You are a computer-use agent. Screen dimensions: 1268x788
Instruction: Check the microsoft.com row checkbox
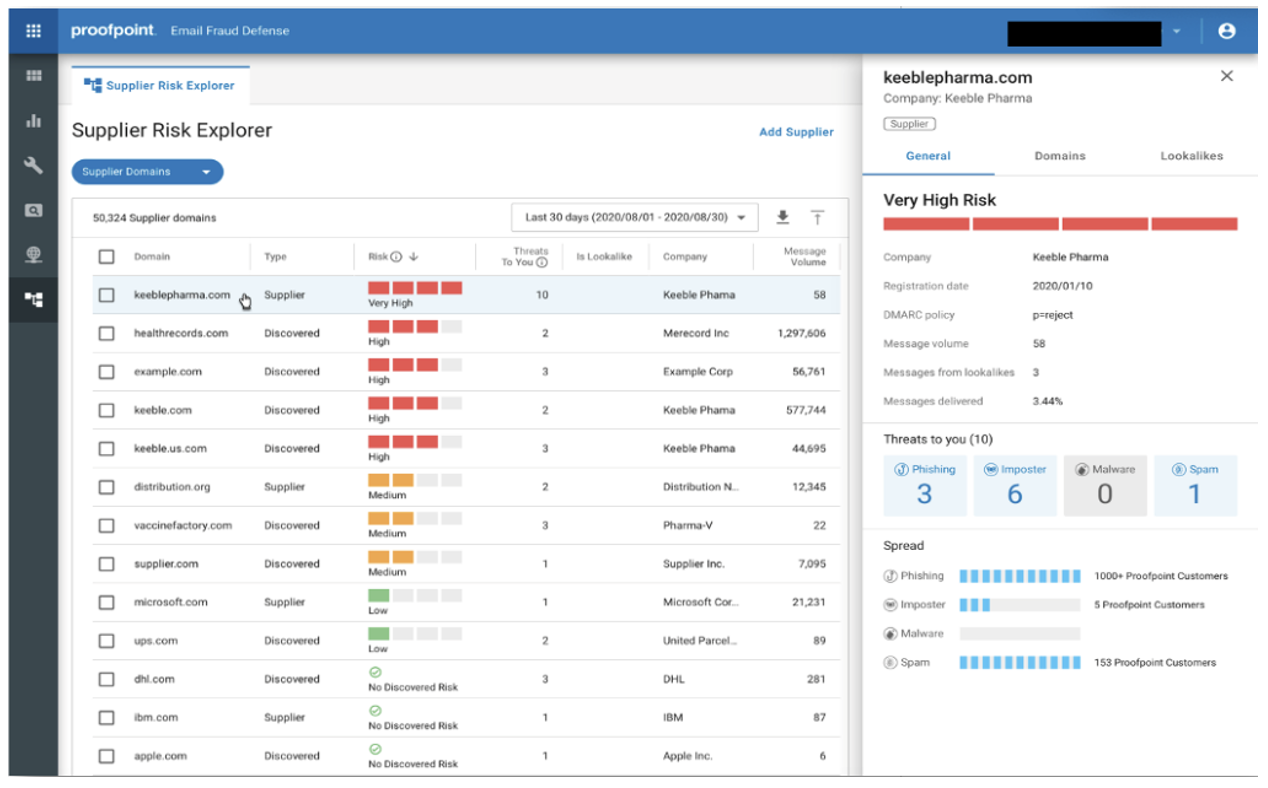pos(106,602)
